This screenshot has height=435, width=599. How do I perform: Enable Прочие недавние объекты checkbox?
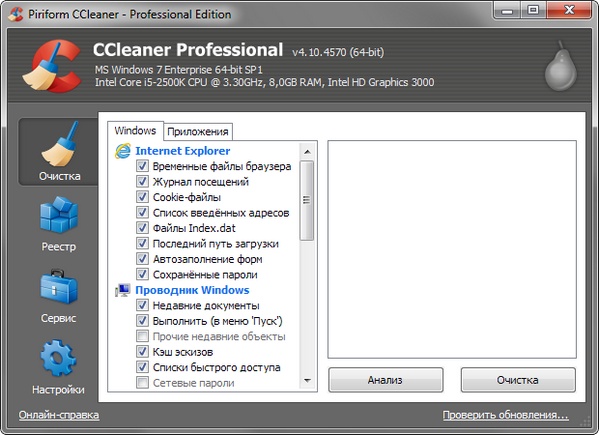142,336
